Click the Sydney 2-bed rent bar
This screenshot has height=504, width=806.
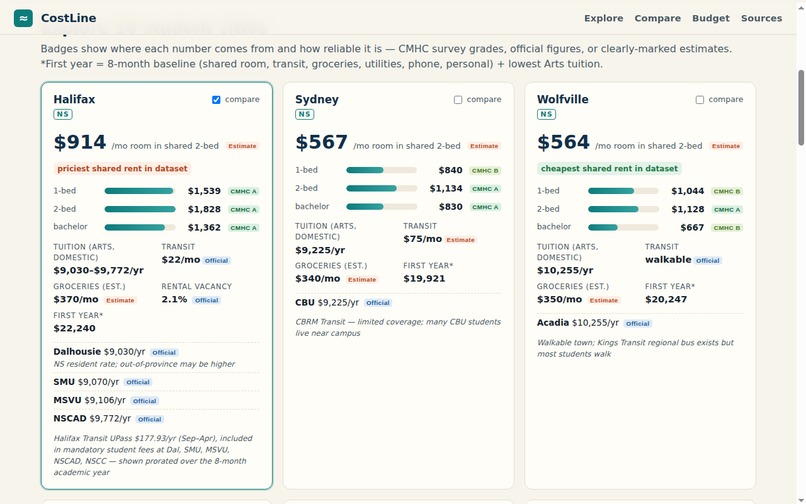pos(381,188)
